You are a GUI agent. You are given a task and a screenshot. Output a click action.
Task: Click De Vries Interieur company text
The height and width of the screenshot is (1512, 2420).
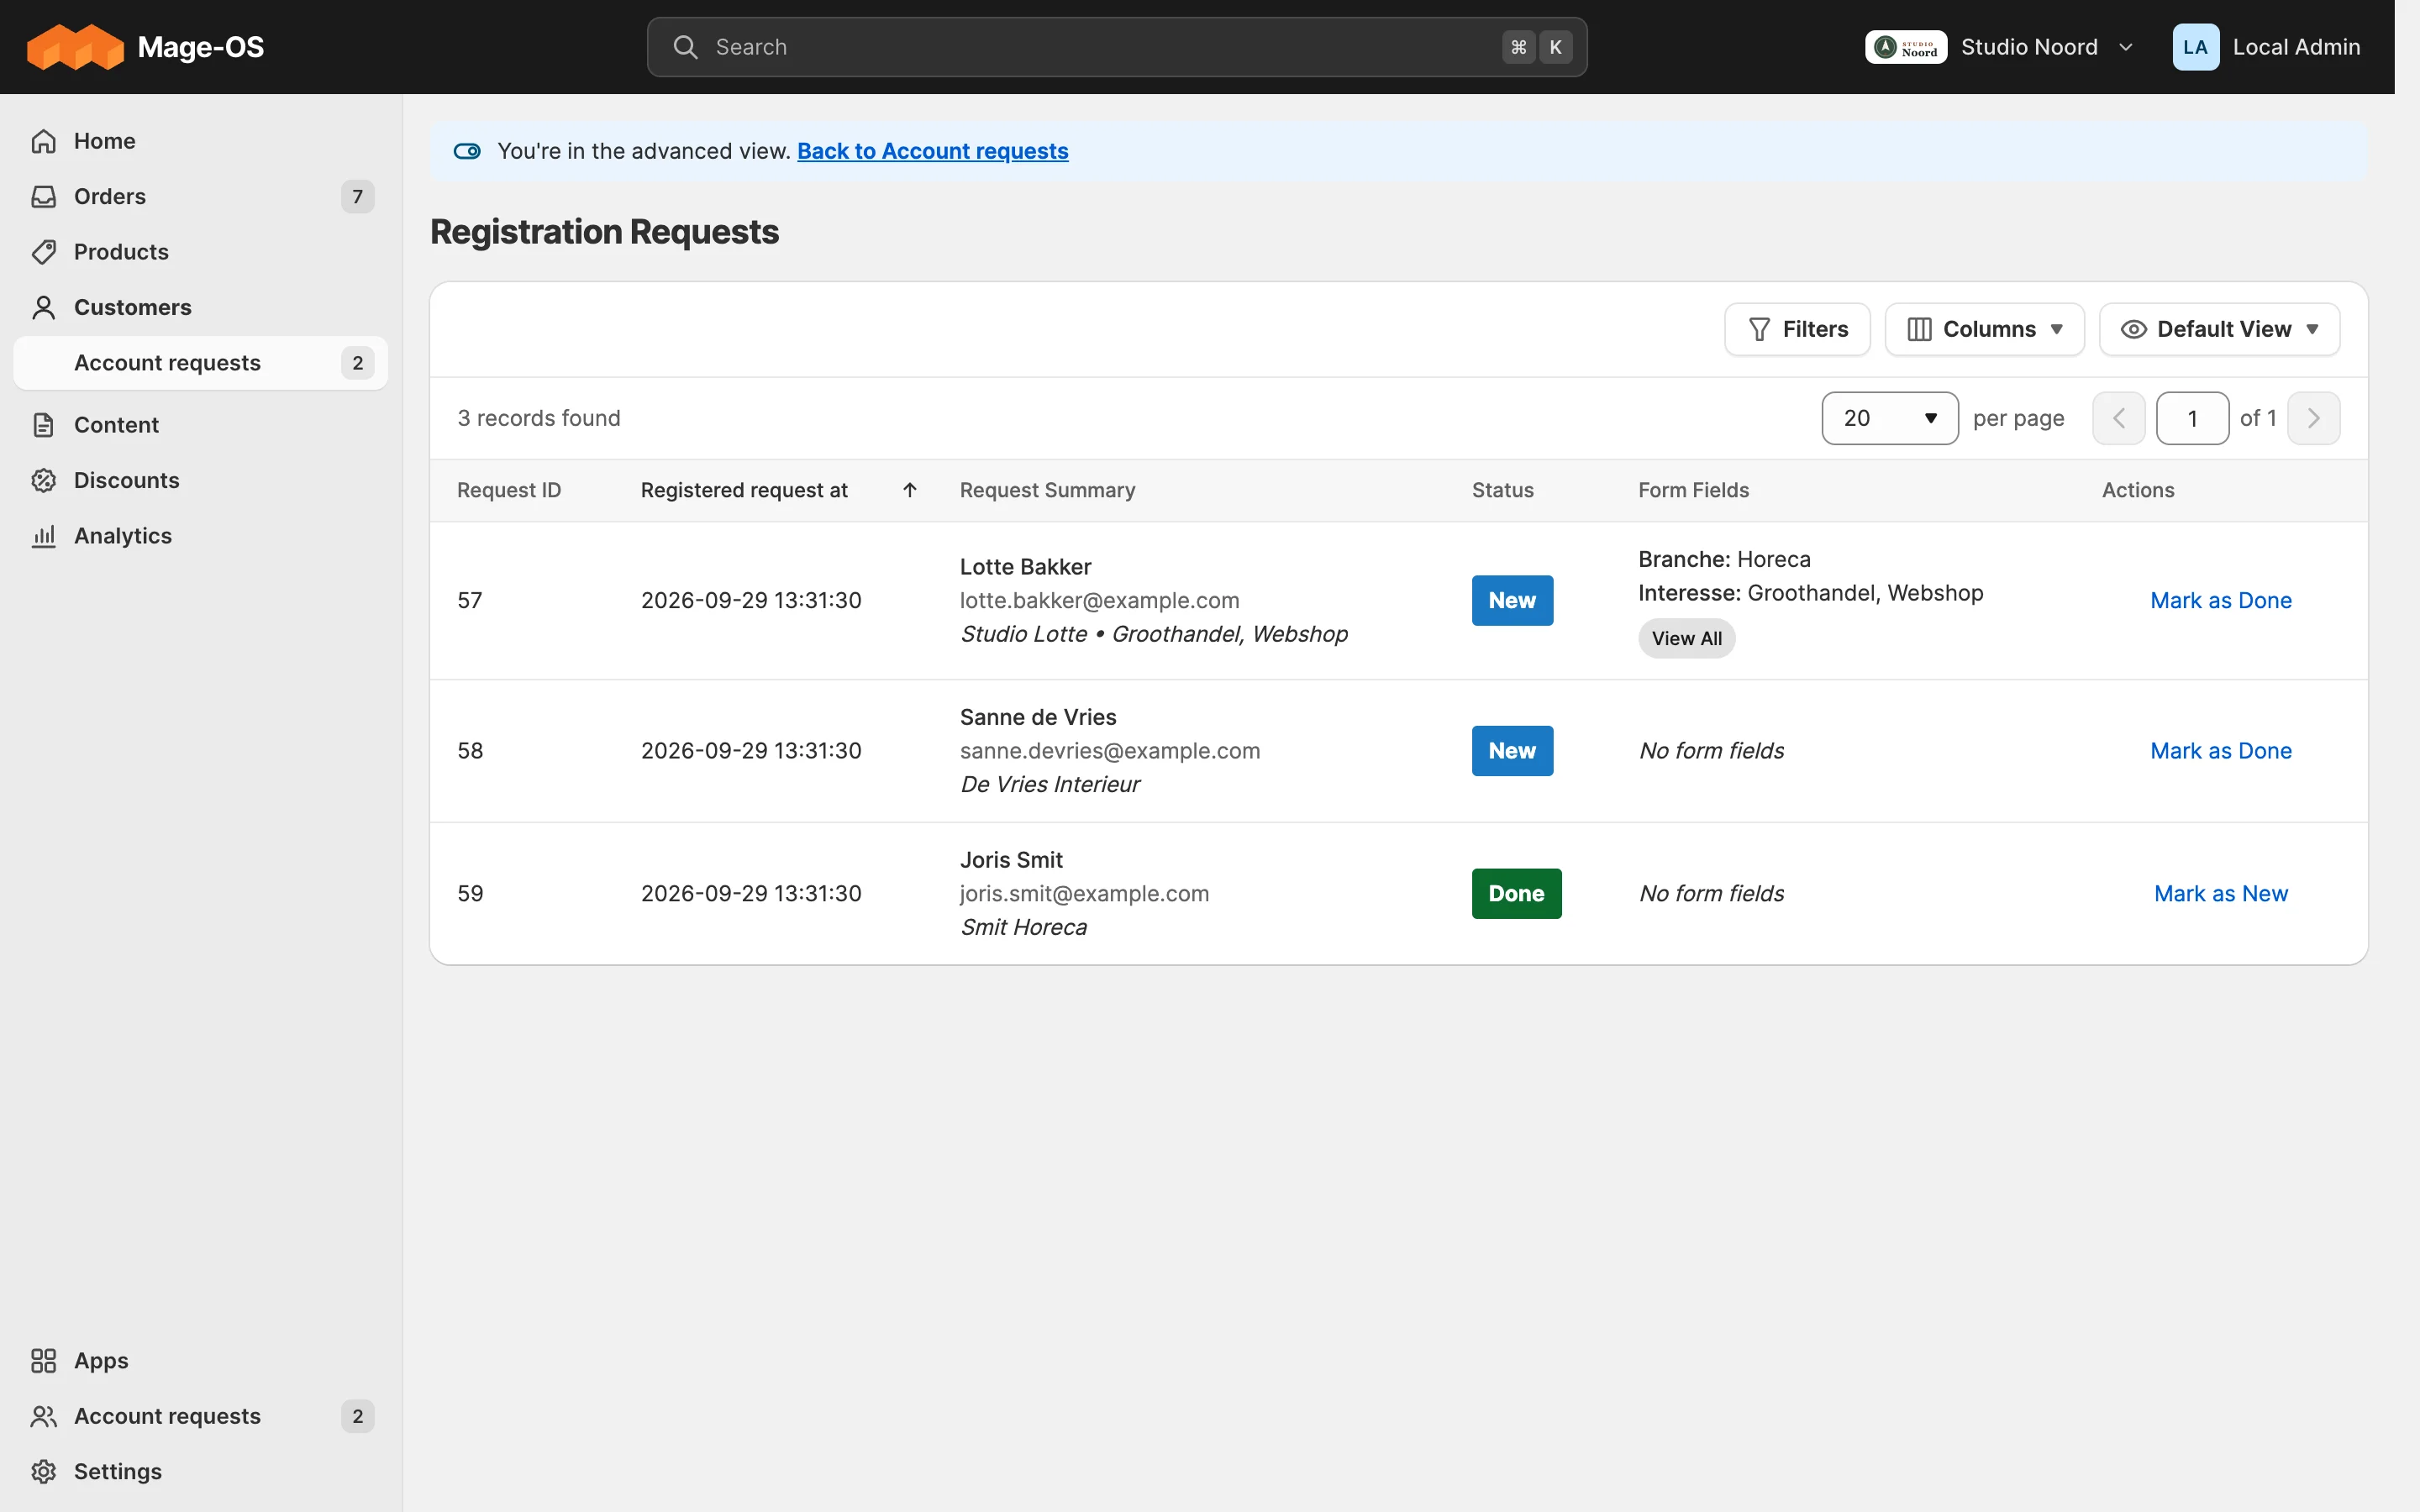point(1050,784)
